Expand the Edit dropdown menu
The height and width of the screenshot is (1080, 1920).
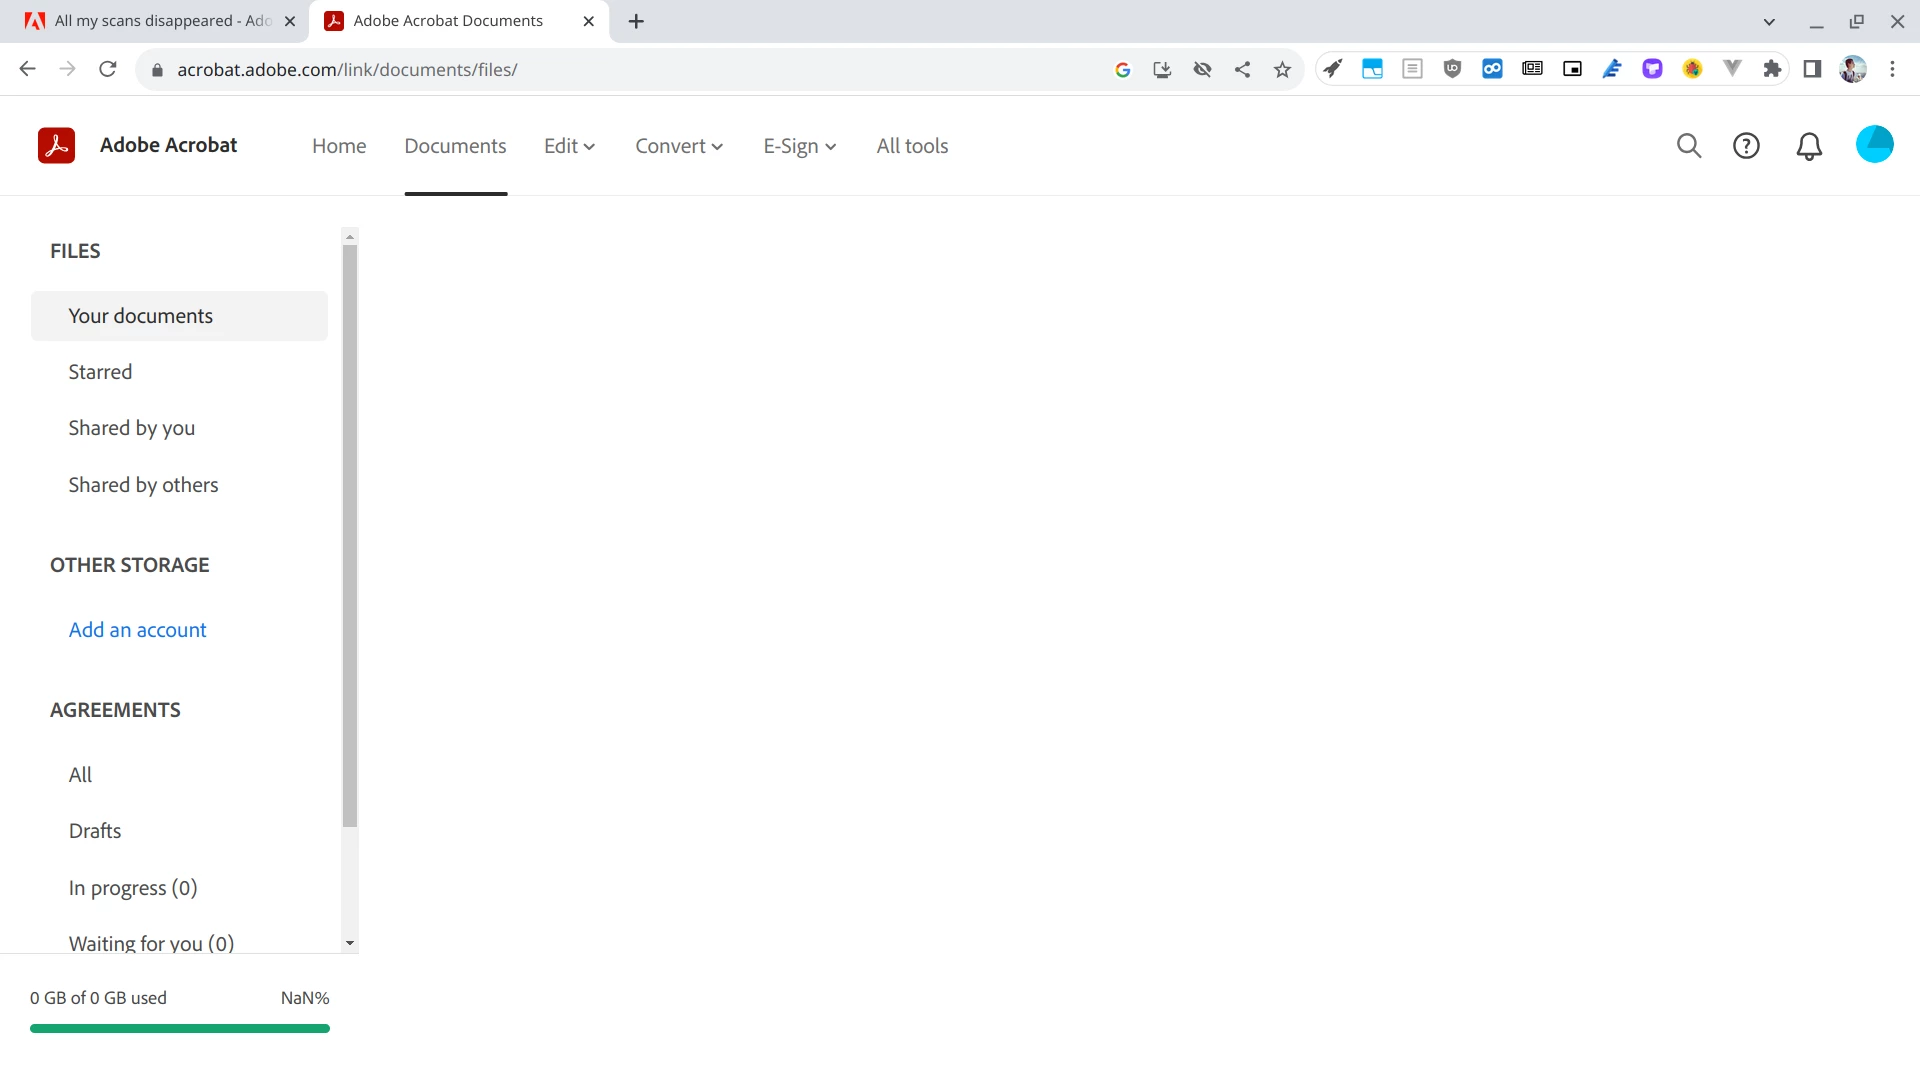pos(569,146)
